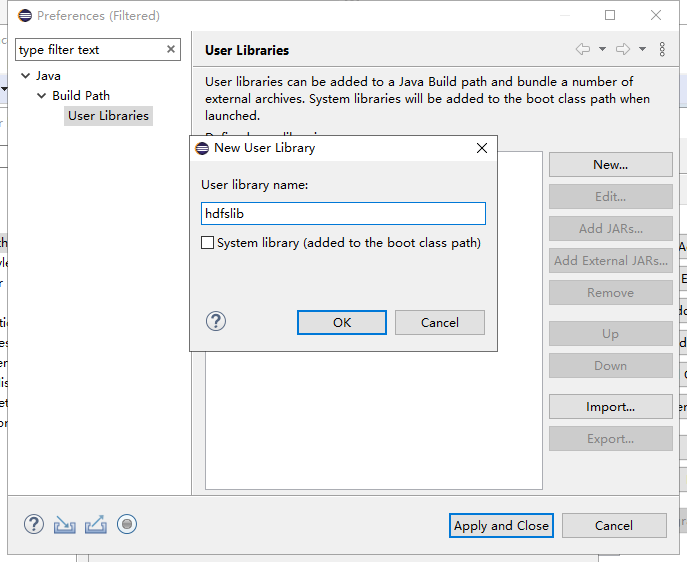The image size is (687, 562).
Task: Click the Import... button
Action: [610, 407]
